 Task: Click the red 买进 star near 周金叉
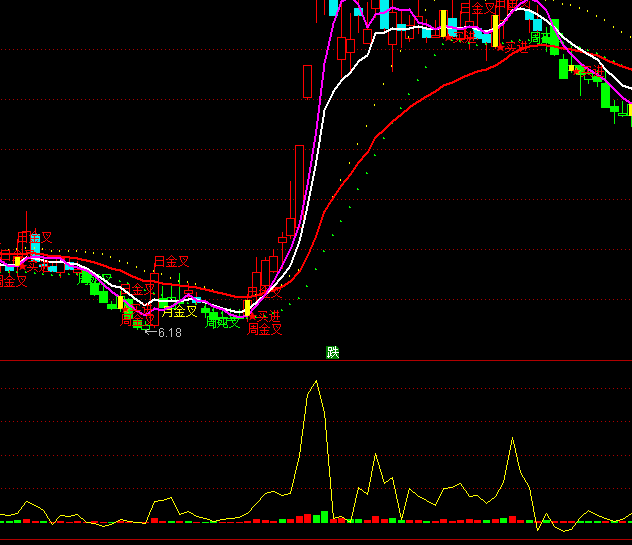264,316
